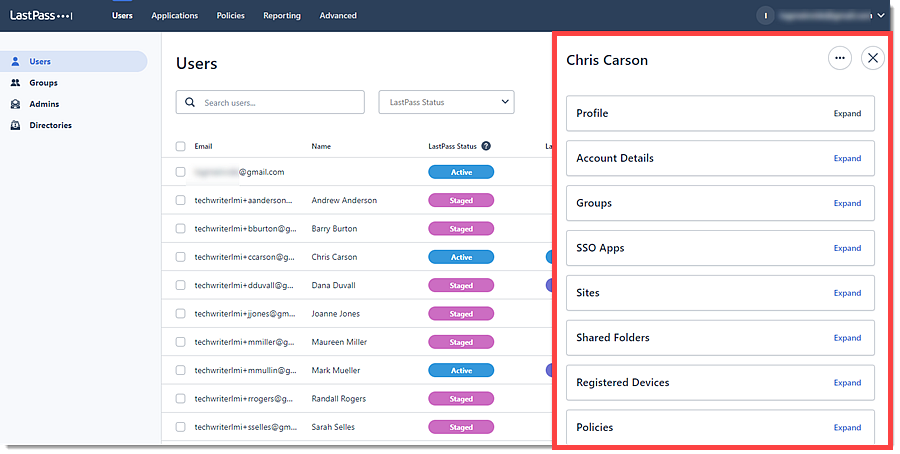Open the Directories sidebar icon
900x454 pixels.
click(16, 125)
